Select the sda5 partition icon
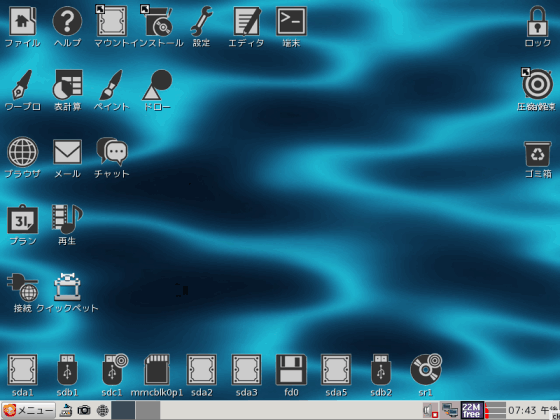 [x=336, y=370]
